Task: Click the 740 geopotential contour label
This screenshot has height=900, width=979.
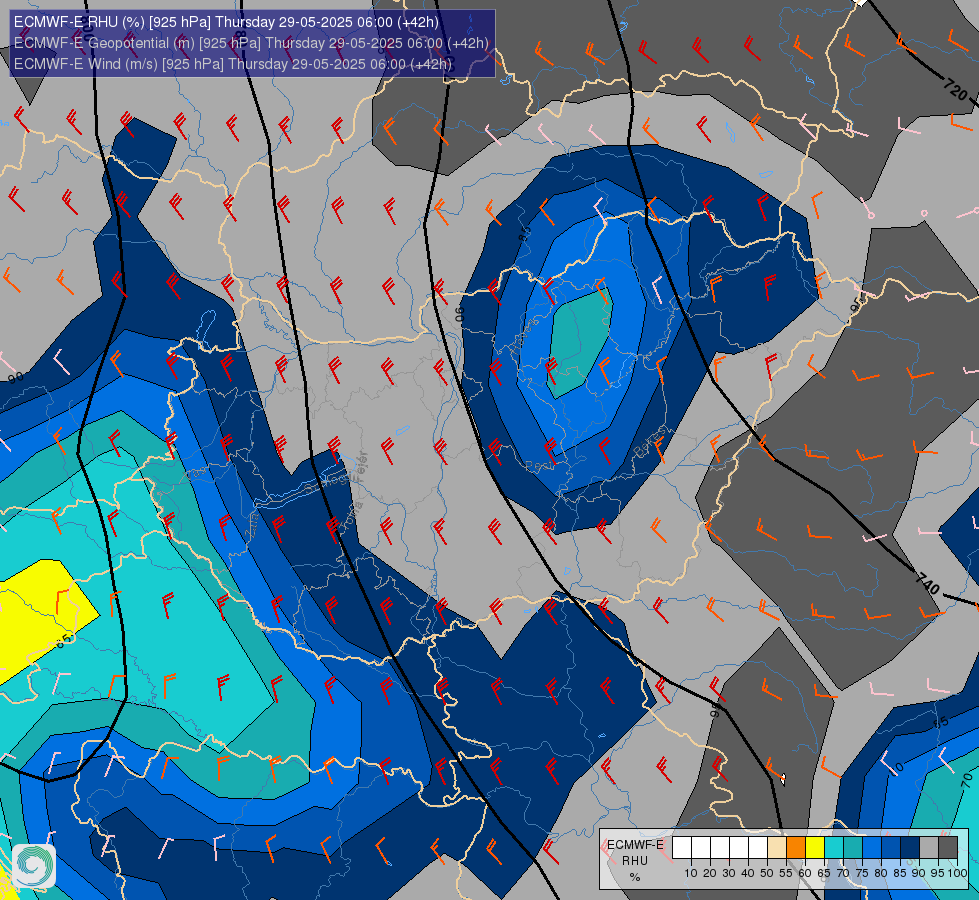Action: tap(927, 583)
